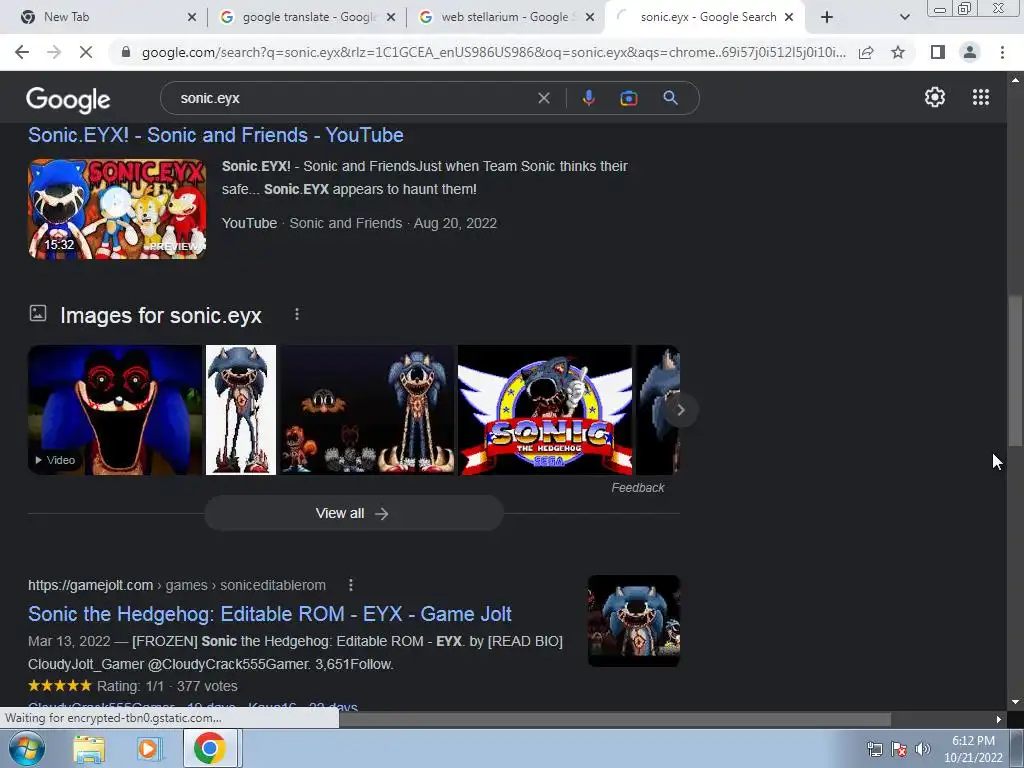
Task: Play the Sonic.EYX video thumbnail
Action: [x=117, y=209]
